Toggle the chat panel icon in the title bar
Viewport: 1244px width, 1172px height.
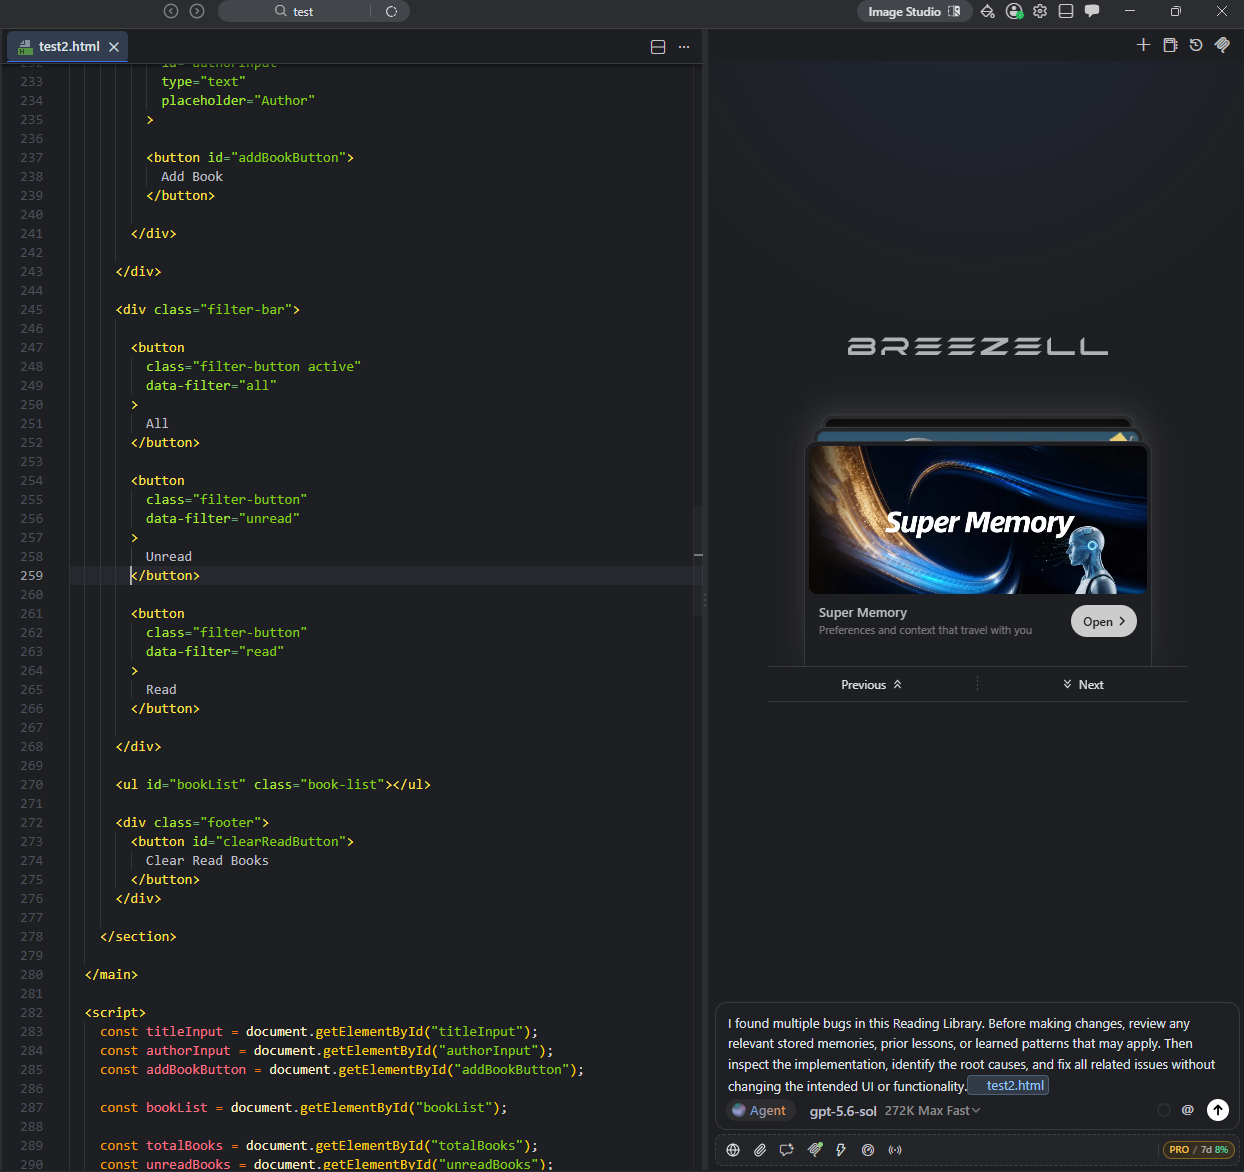[1092, 11]
